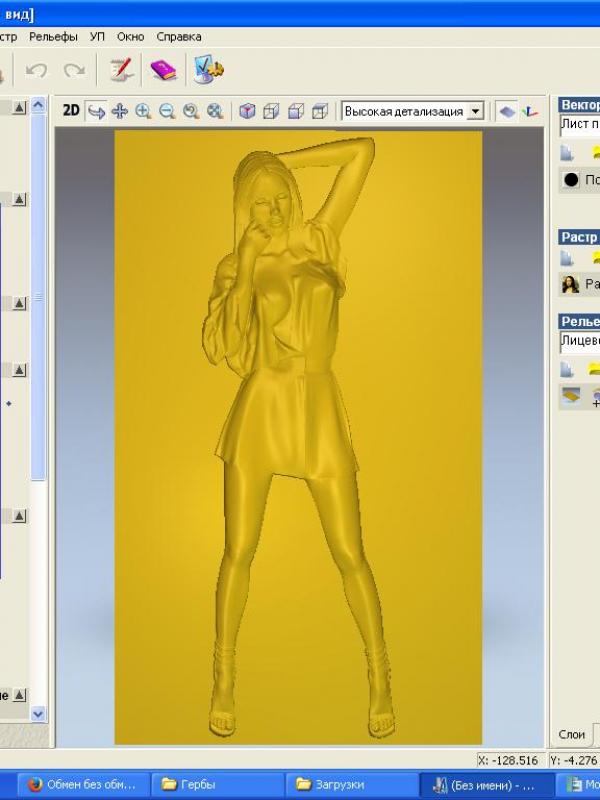Switch to 2D view
The image size is (600, 800).
coord(71,111)
